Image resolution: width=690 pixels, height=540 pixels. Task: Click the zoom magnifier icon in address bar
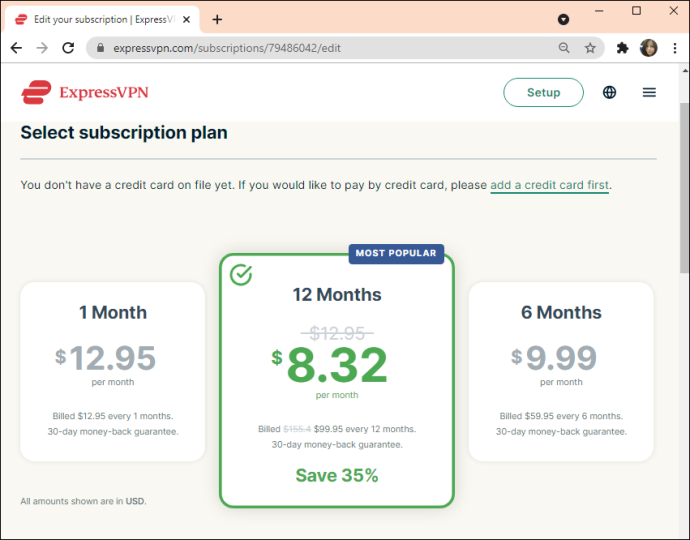[x=564, y=48]
